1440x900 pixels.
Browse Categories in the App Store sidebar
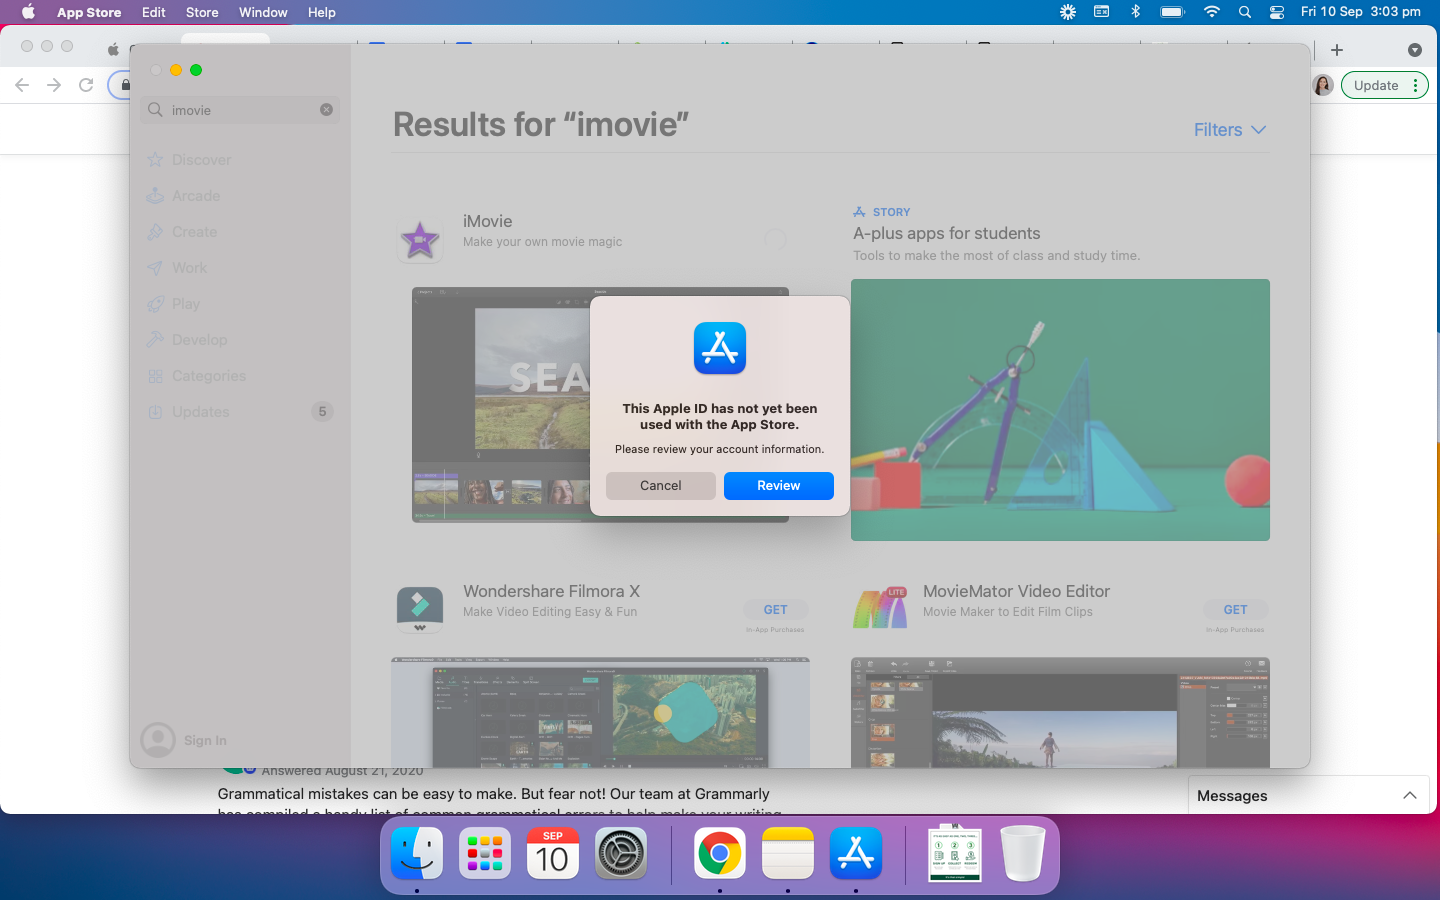point(196,376)
